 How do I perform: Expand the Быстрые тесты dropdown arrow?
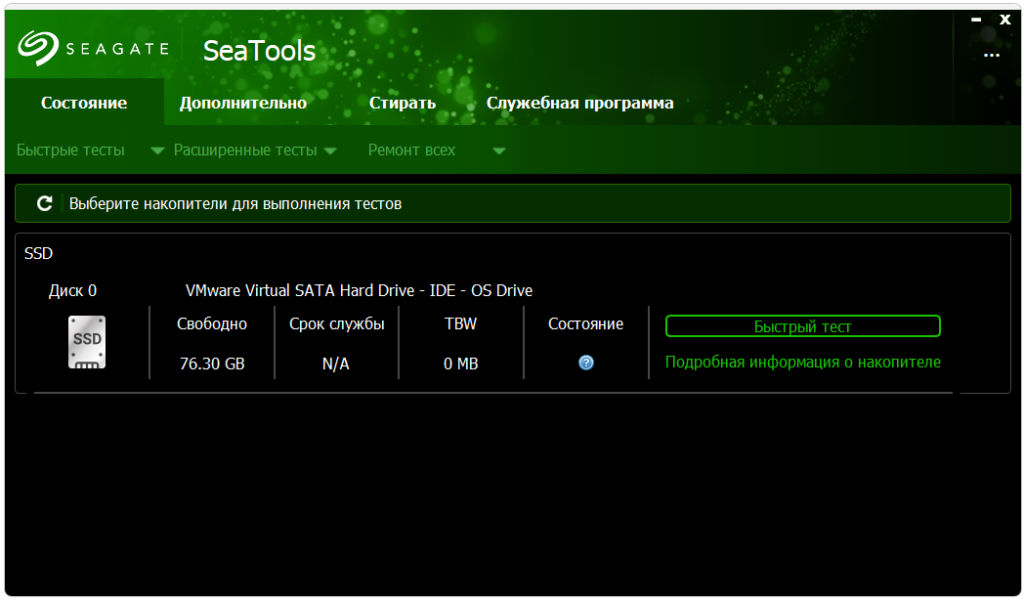pyautogui.click(x=157, y=151)
